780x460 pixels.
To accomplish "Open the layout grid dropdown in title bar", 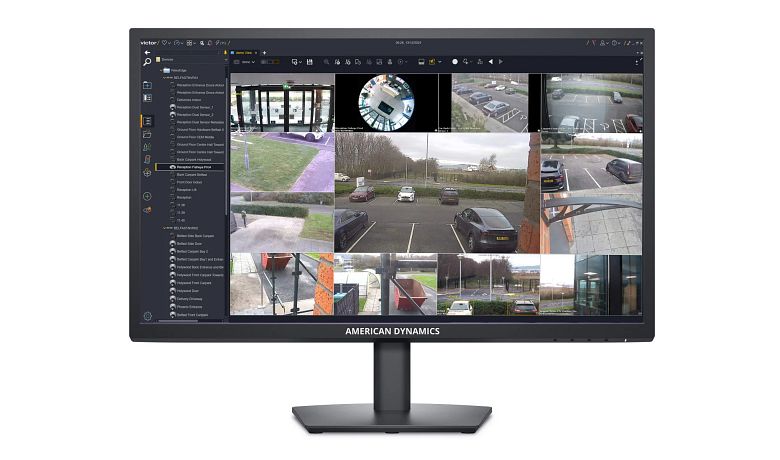I will point(191,43).
